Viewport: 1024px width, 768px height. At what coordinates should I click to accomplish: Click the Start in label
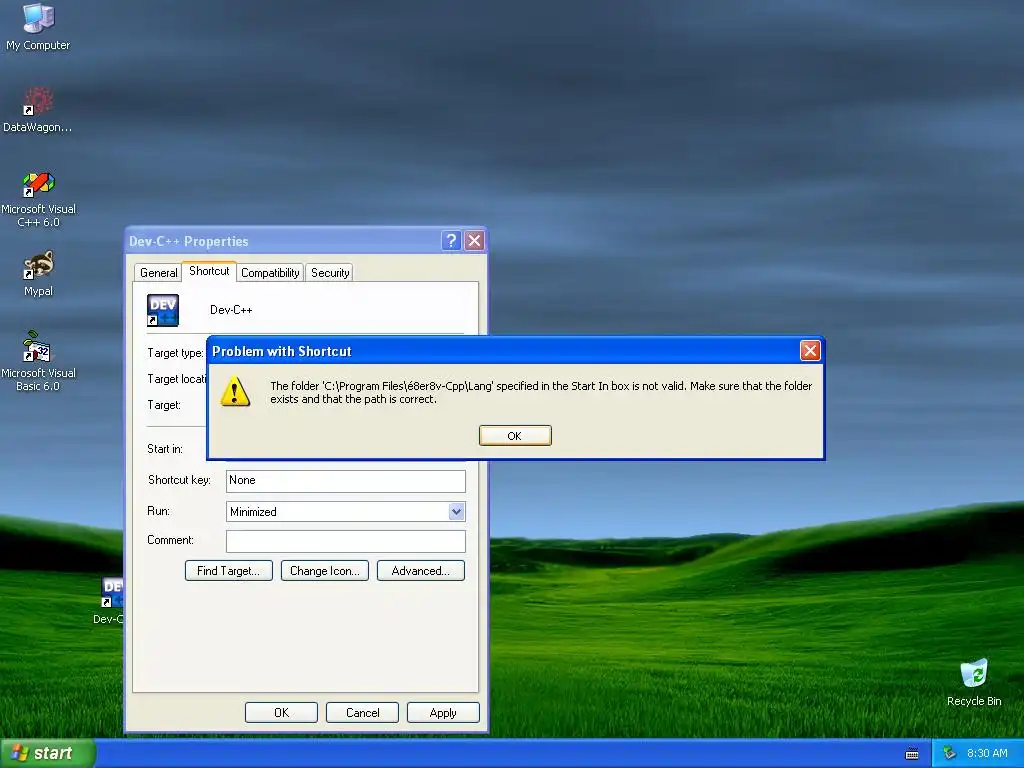click(x=165, y=449)
